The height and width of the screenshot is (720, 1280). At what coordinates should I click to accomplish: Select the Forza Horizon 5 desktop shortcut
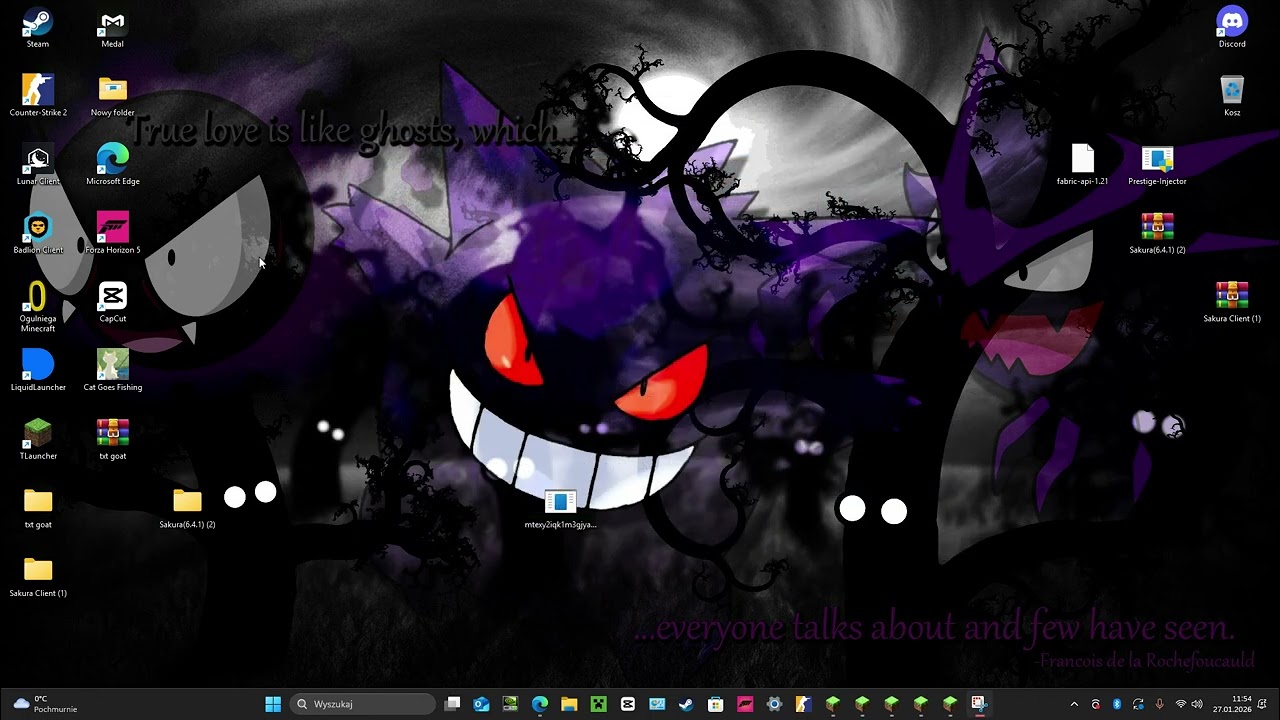[113, 234]
